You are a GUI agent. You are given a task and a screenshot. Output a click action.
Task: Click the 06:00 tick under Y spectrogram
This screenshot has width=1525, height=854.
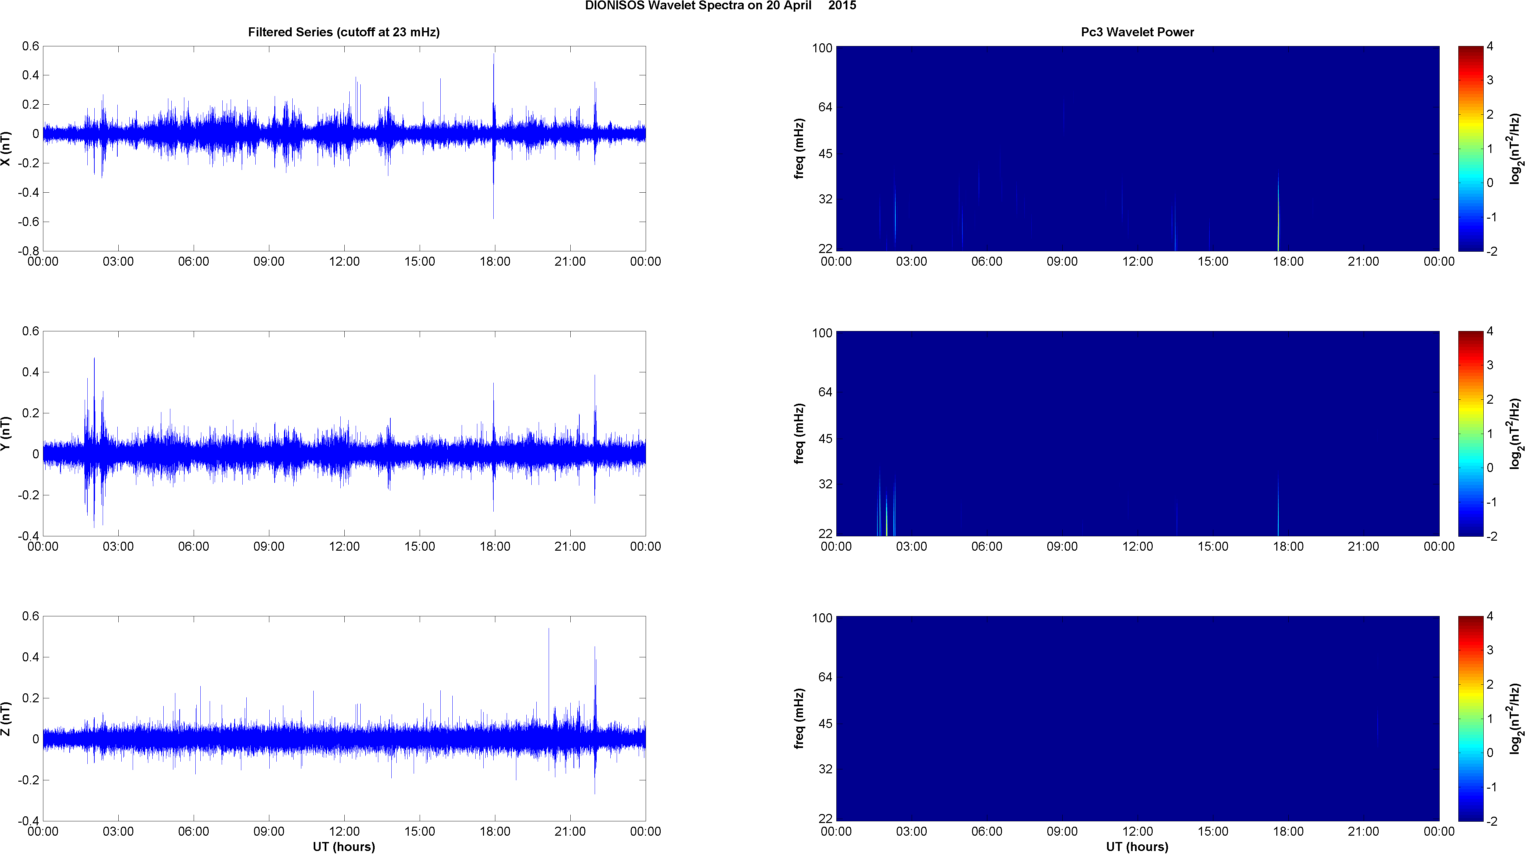pyautogui.click(x=987, y=547)
